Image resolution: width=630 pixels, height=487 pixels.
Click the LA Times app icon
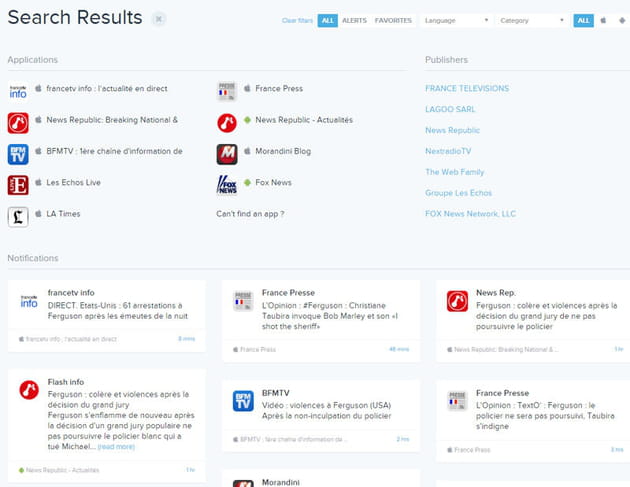click(18, 217)
